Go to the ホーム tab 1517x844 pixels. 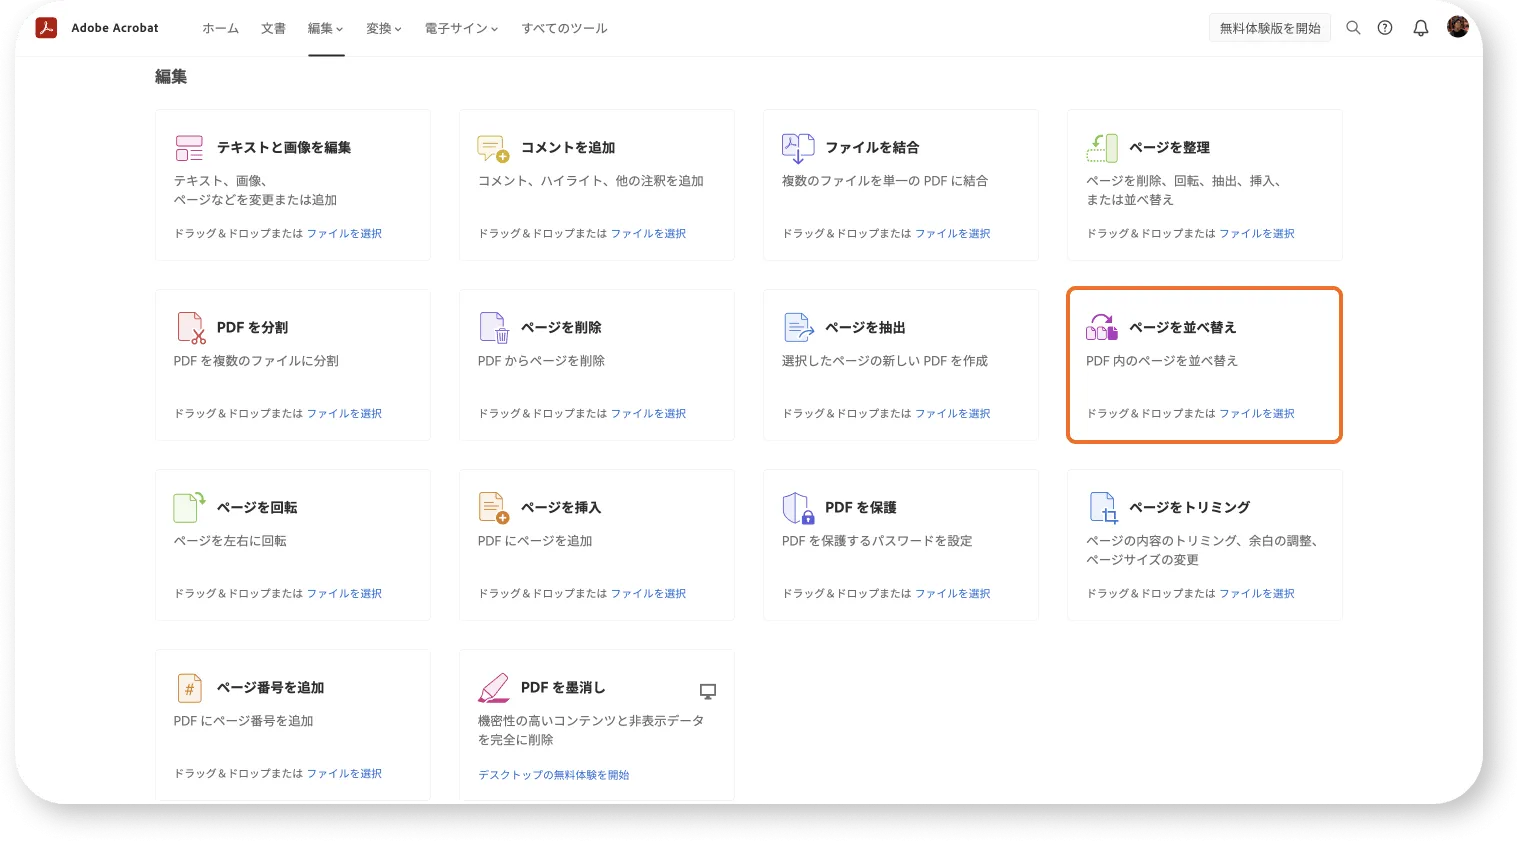coord(220,29)
